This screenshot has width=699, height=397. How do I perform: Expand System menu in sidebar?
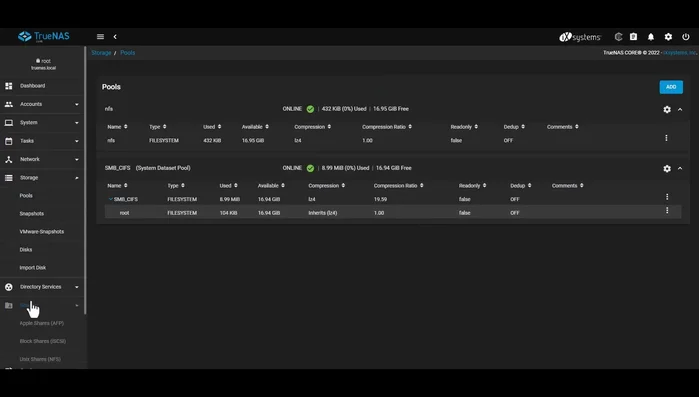click(x=42, y=123)
